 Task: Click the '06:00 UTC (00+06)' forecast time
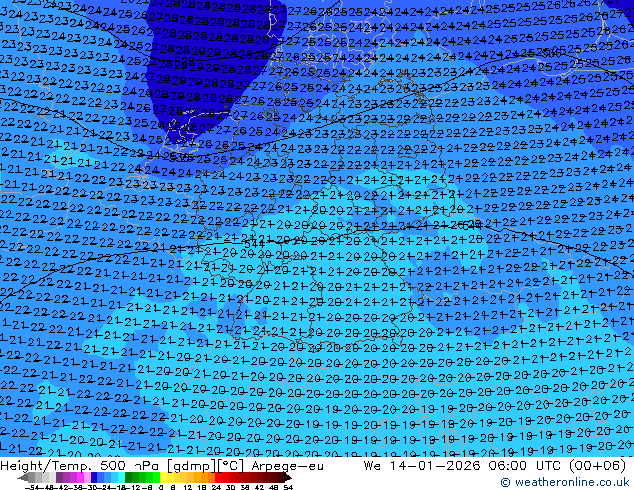(x=557, y=466)
